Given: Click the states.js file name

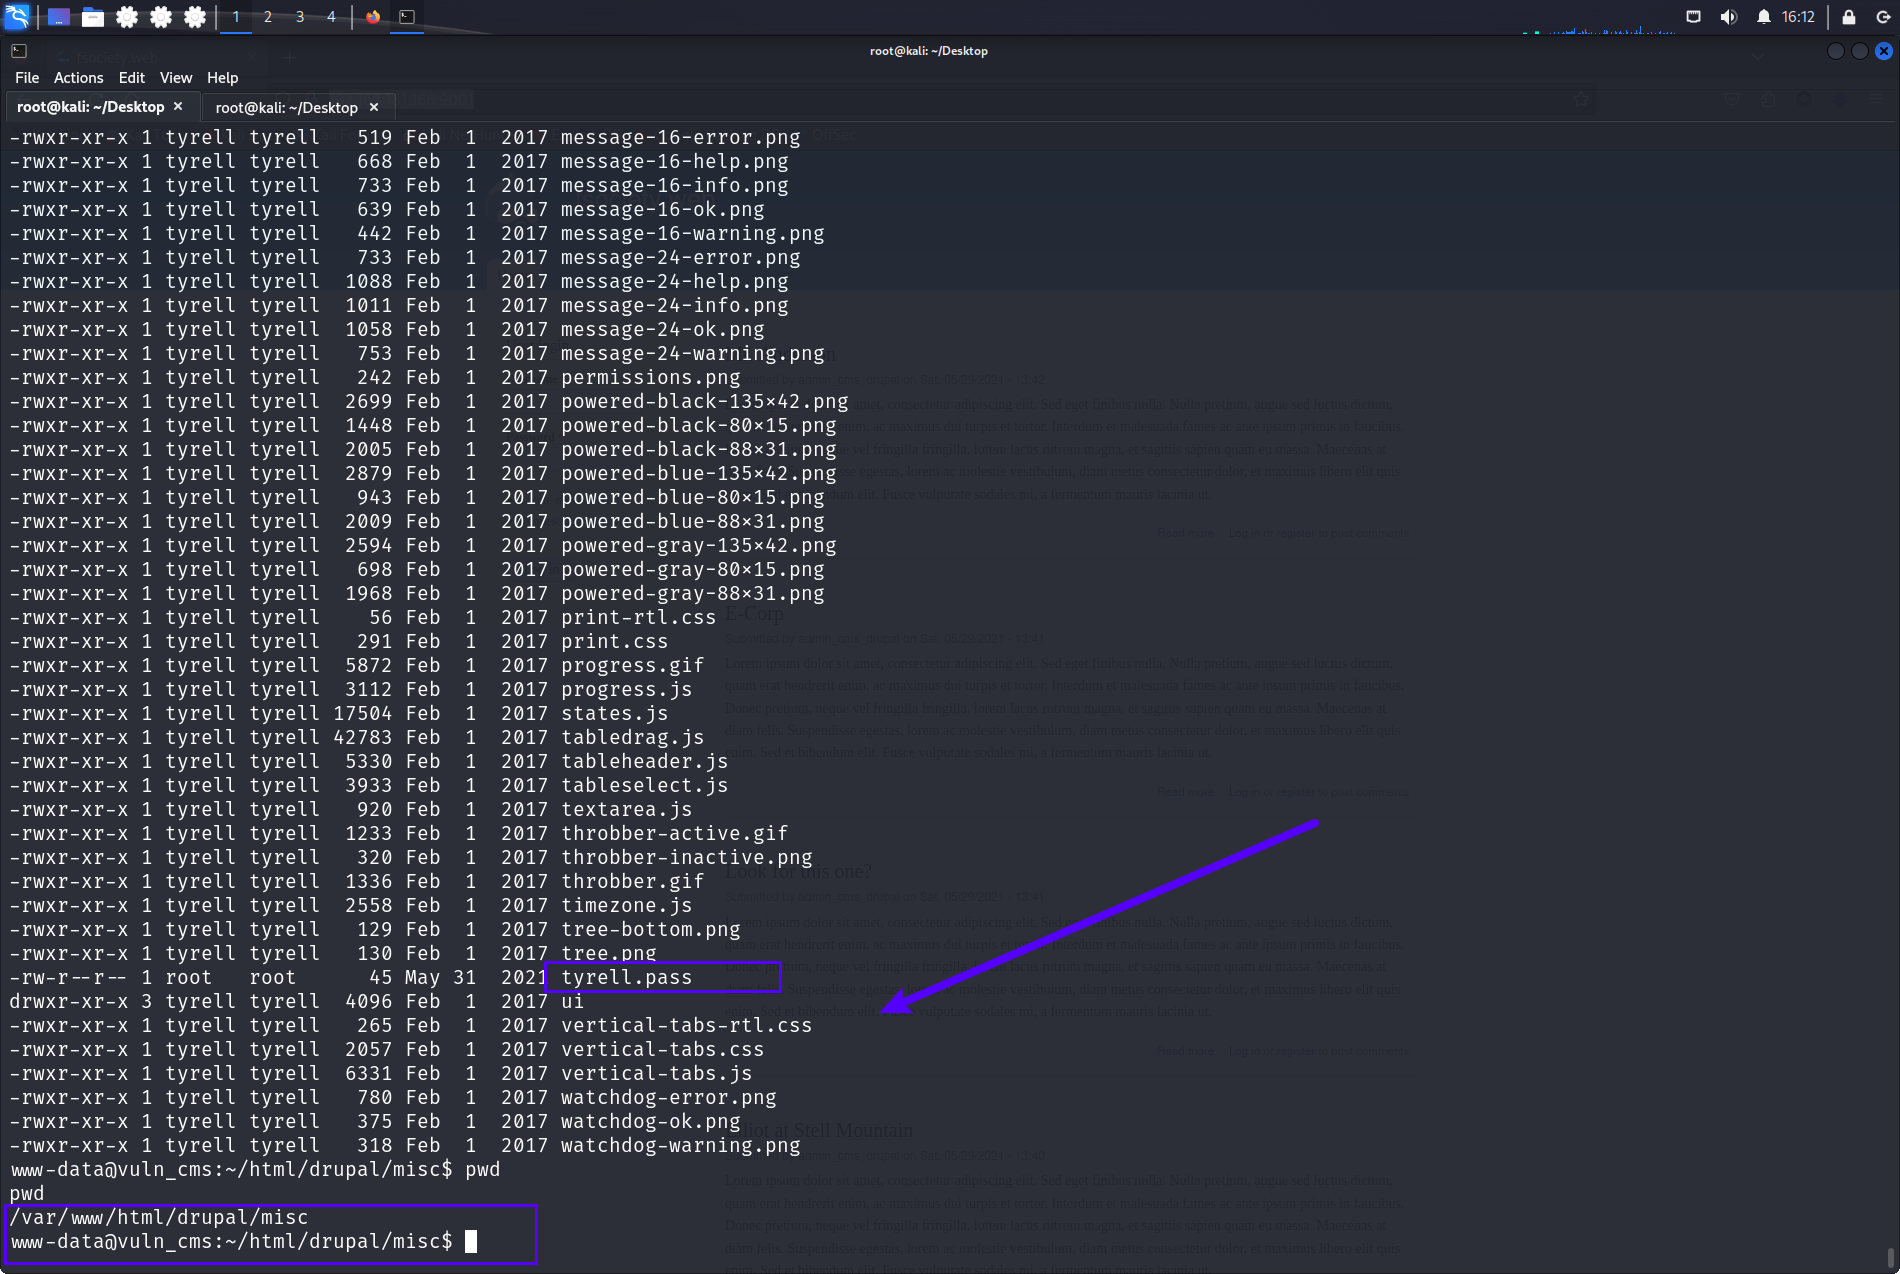Looking at the screenshot, I should [615, 713].
